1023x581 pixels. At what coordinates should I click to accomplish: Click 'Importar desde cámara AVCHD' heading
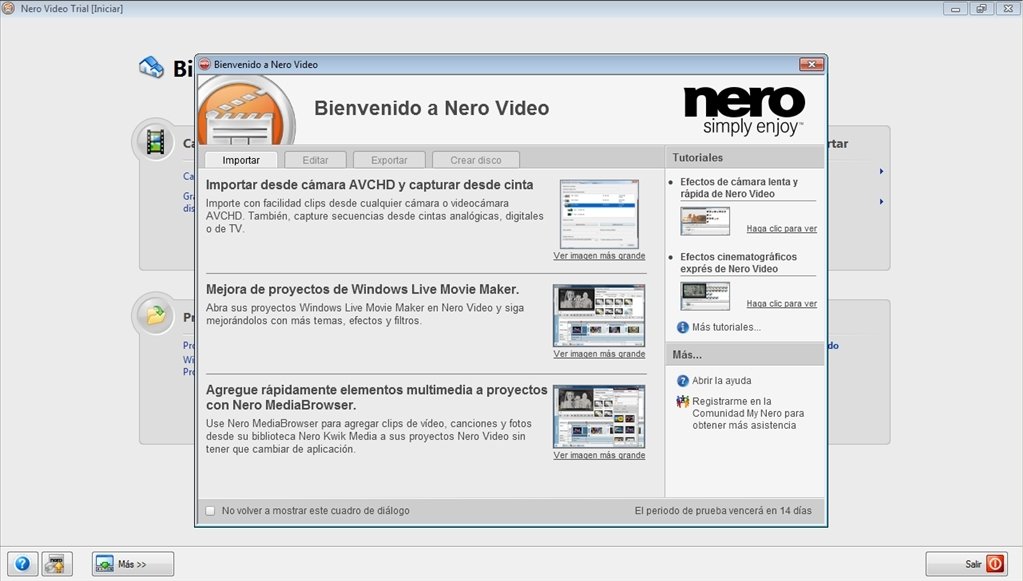[369, 185]
